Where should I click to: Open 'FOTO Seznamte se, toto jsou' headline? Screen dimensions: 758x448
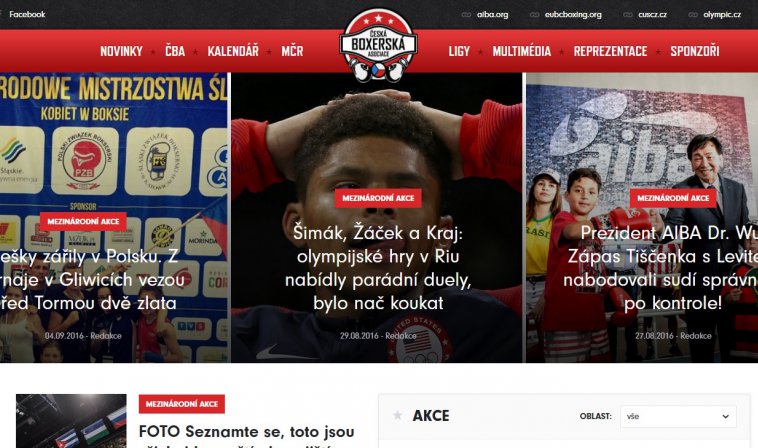point(247,432)
